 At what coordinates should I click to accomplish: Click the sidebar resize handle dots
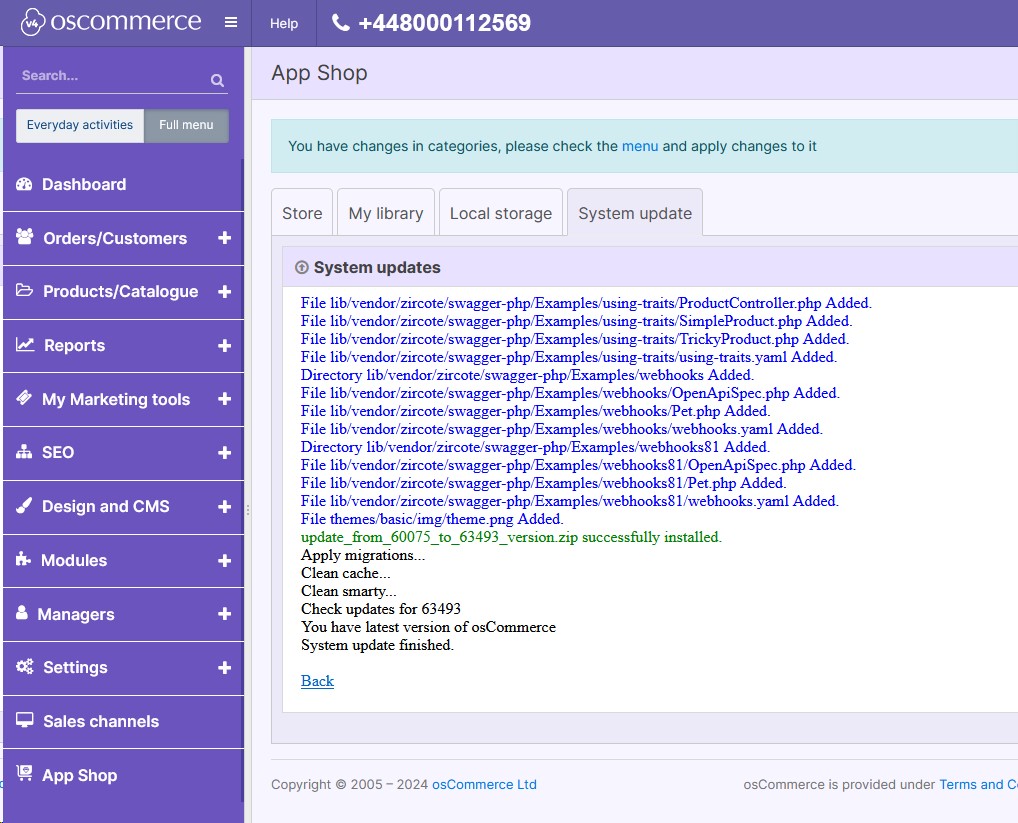247,510
